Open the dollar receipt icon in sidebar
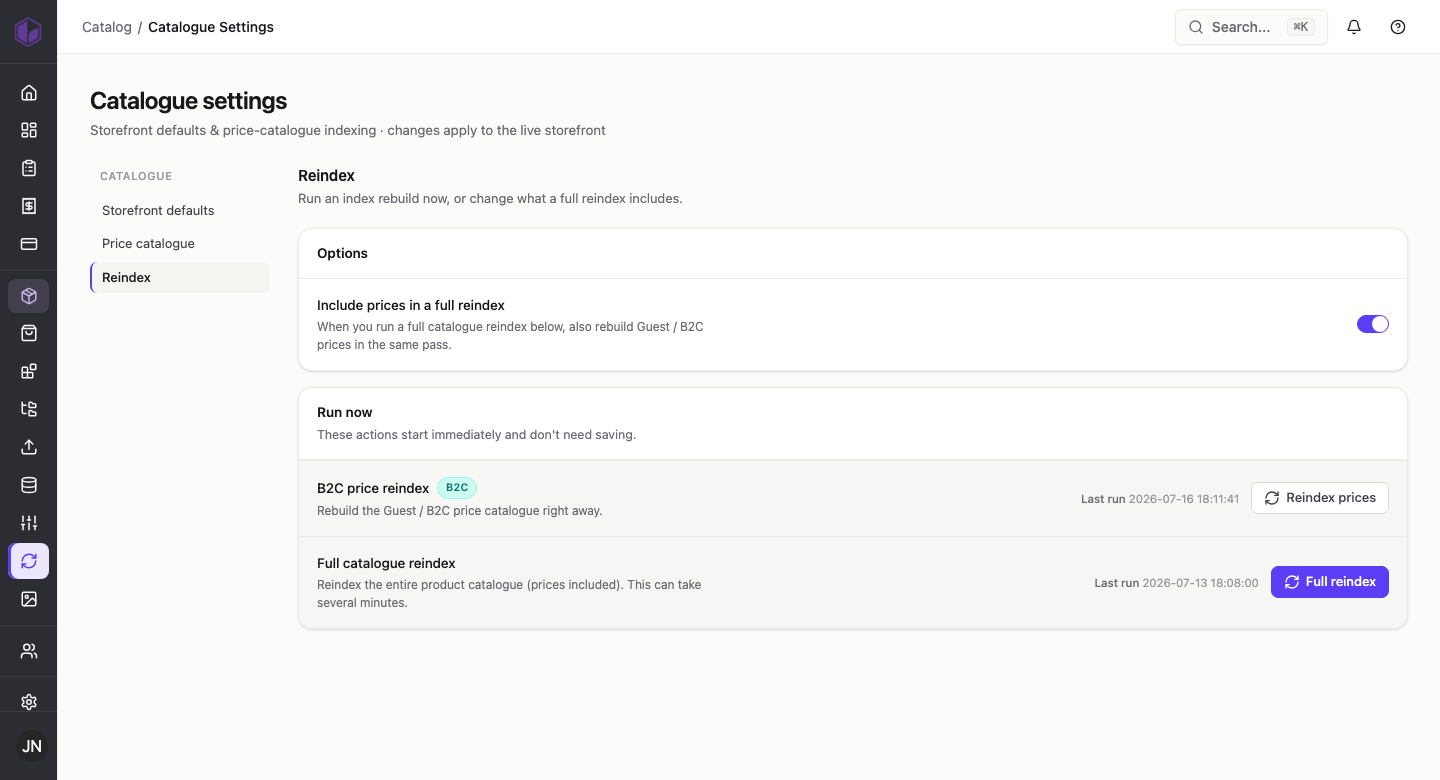1440x780 pixels. click(x=29, y=206)
